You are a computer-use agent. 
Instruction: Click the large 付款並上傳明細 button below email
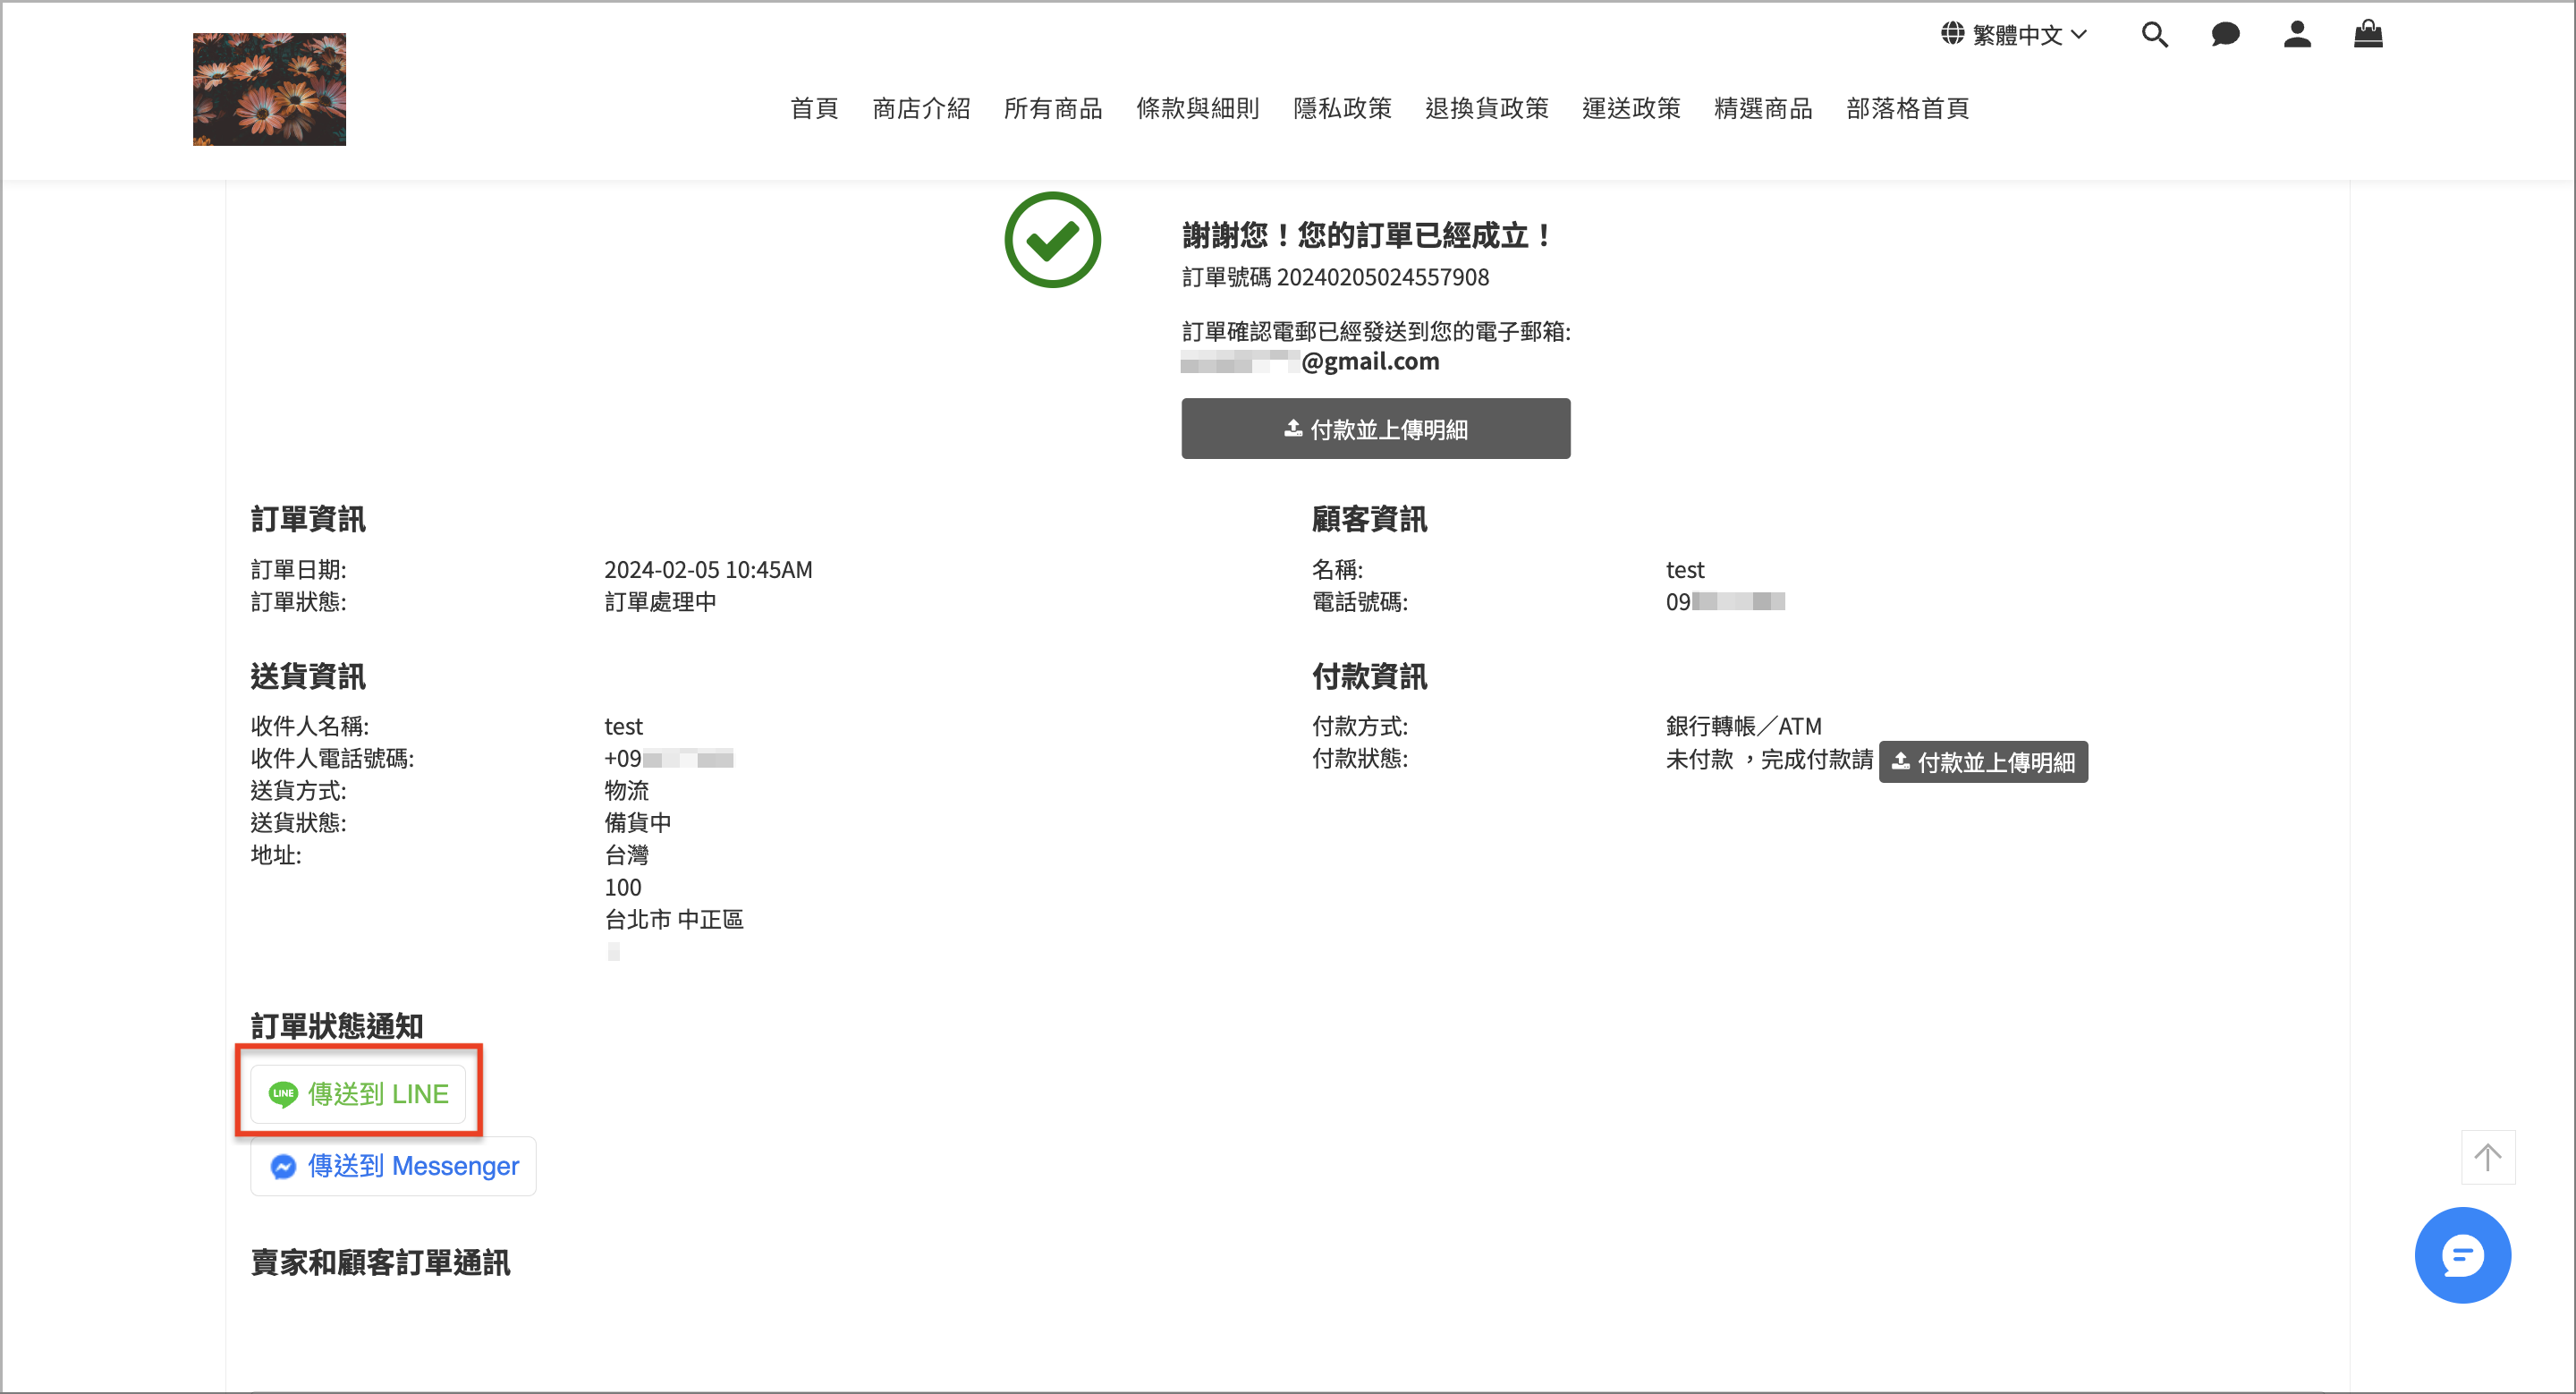click(1376, 429)
